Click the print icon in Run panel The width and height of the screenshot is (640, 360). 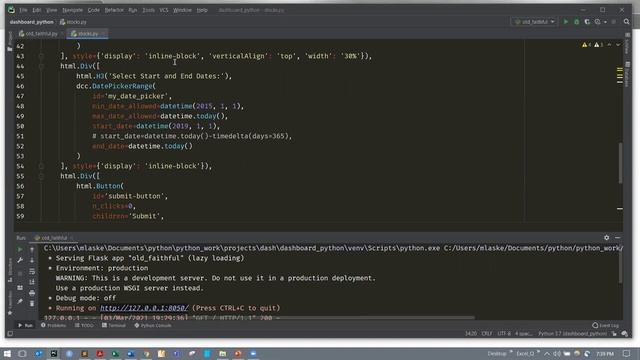click(x=32, y=293)
